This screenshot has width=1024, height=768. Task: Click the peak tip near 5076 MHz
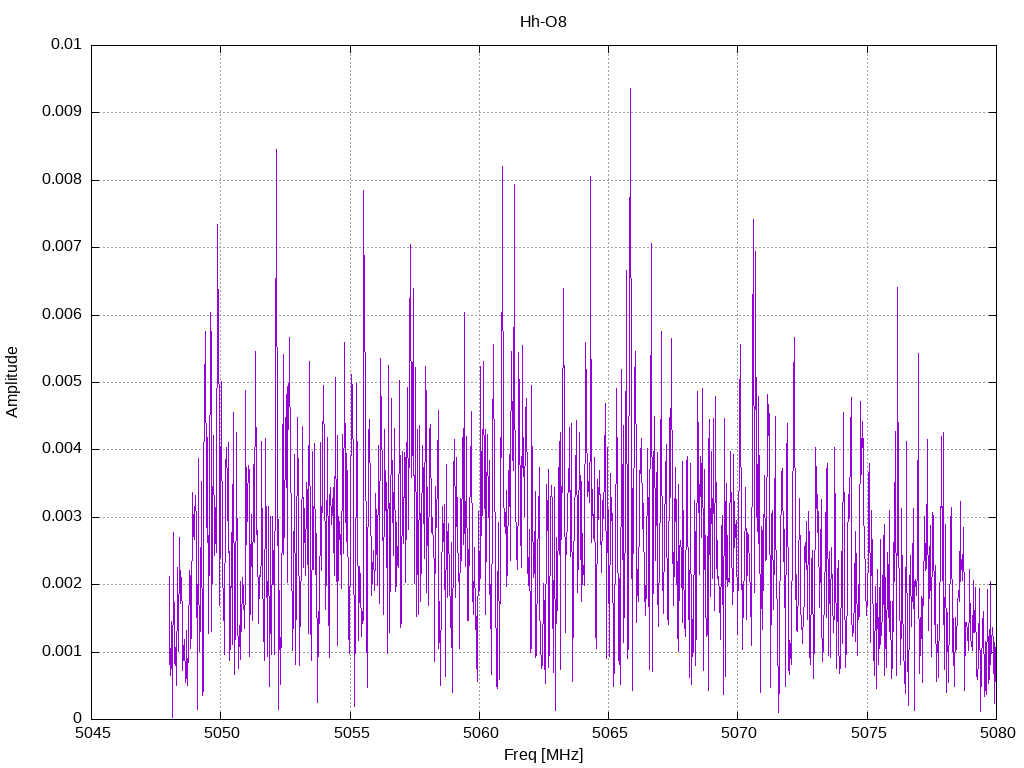(x=897, y=288)
